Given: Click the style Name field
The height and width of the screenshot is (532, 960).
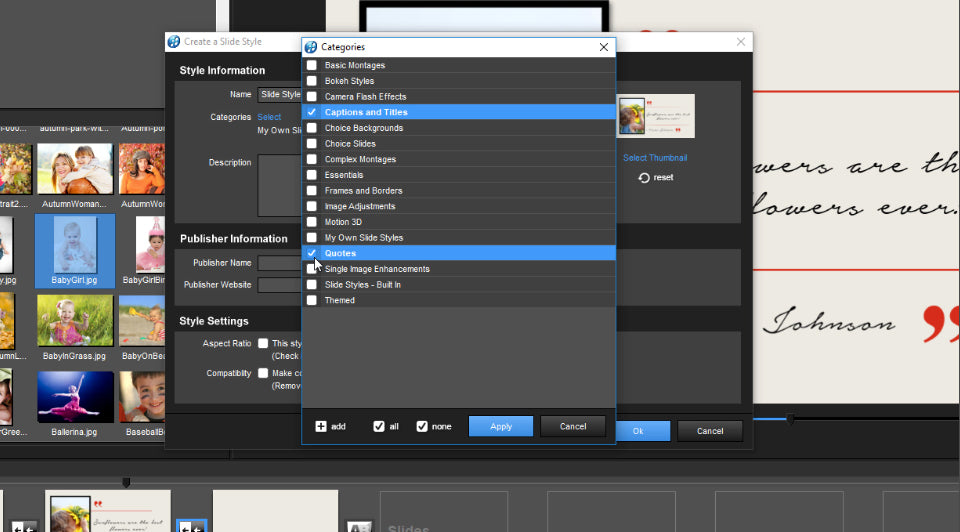Looking at the screenshot, I should tap(279, 94).
